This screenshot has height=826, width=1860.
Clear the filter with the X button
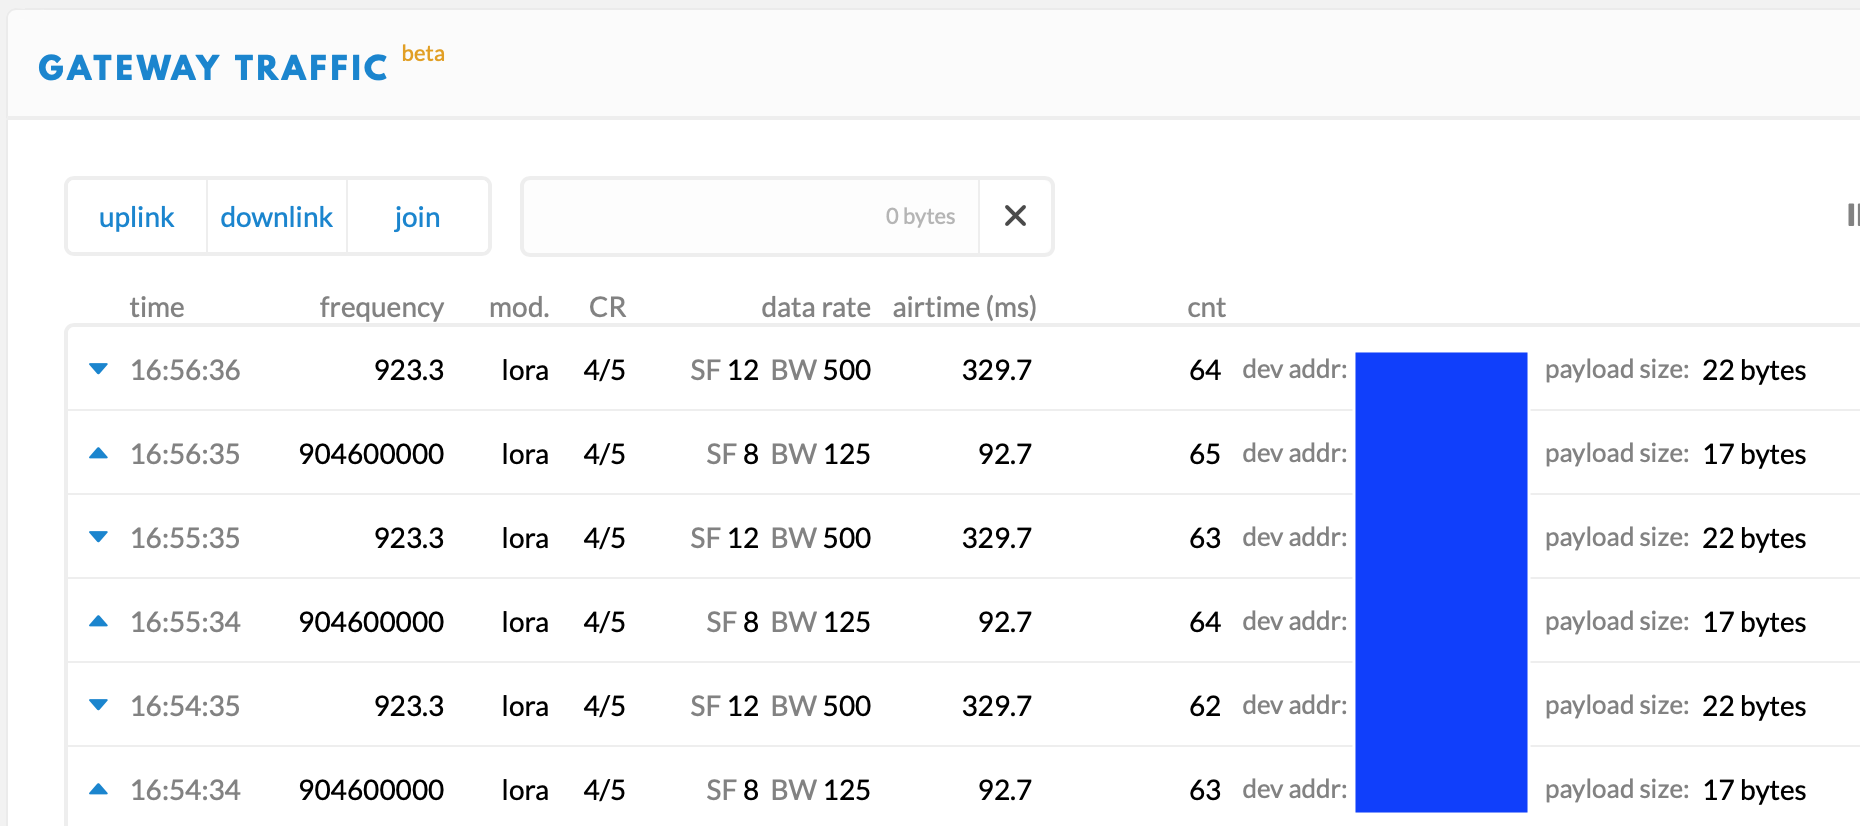1015,216
